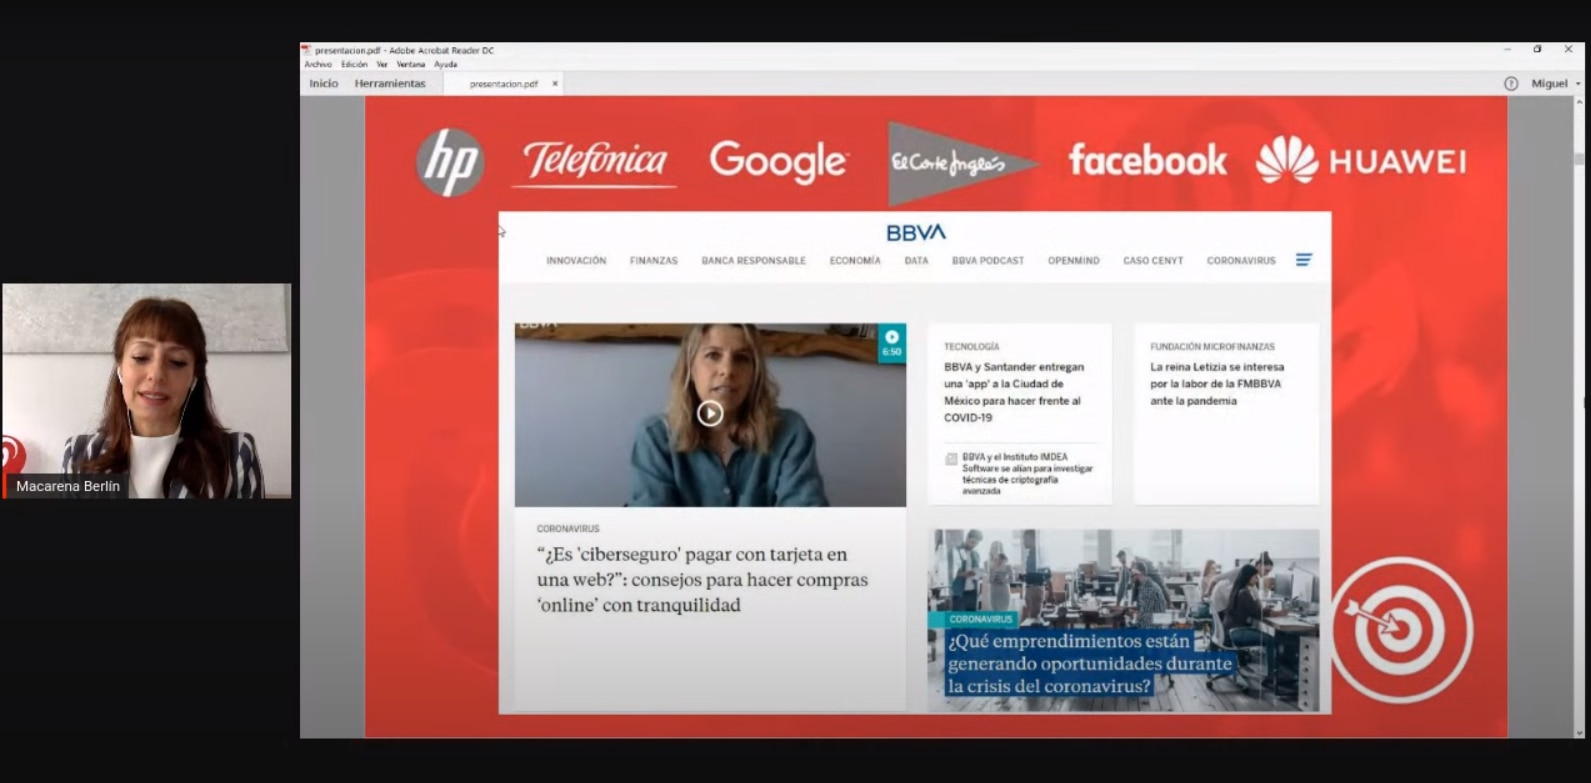Expand the Miguel account dropdown
This screenshot has height=783, width=1591.
click(x=1556, y=83)
